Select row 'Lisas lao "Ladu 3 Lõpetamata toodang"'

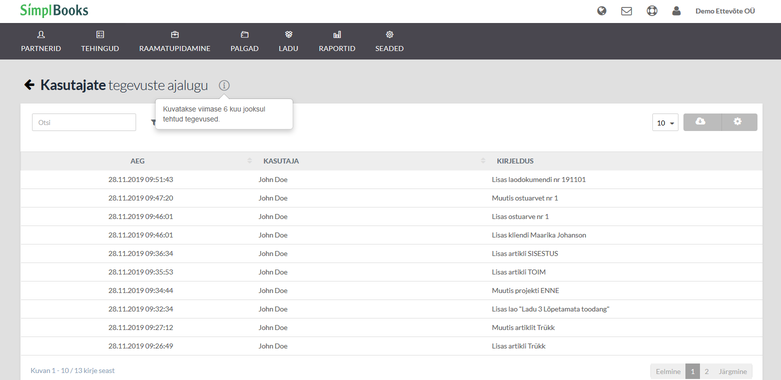(x=391, y=309)
